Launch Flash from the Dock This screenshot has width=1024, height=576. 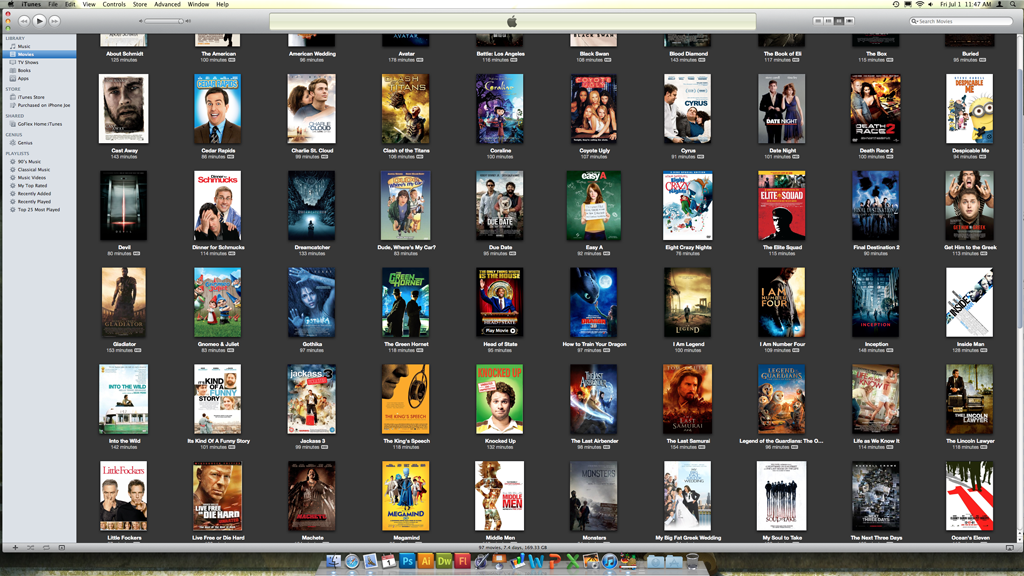[462, 561]
